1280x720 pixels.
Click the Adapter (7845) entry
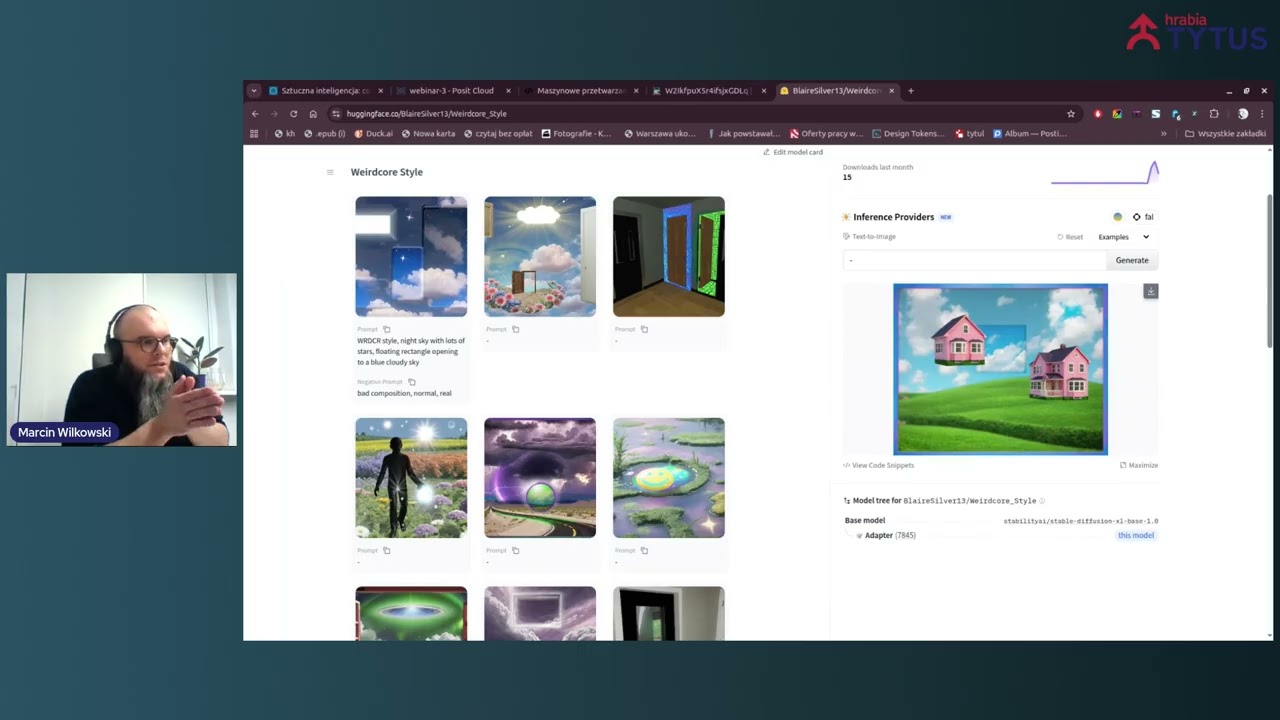(x=886, y=536)
